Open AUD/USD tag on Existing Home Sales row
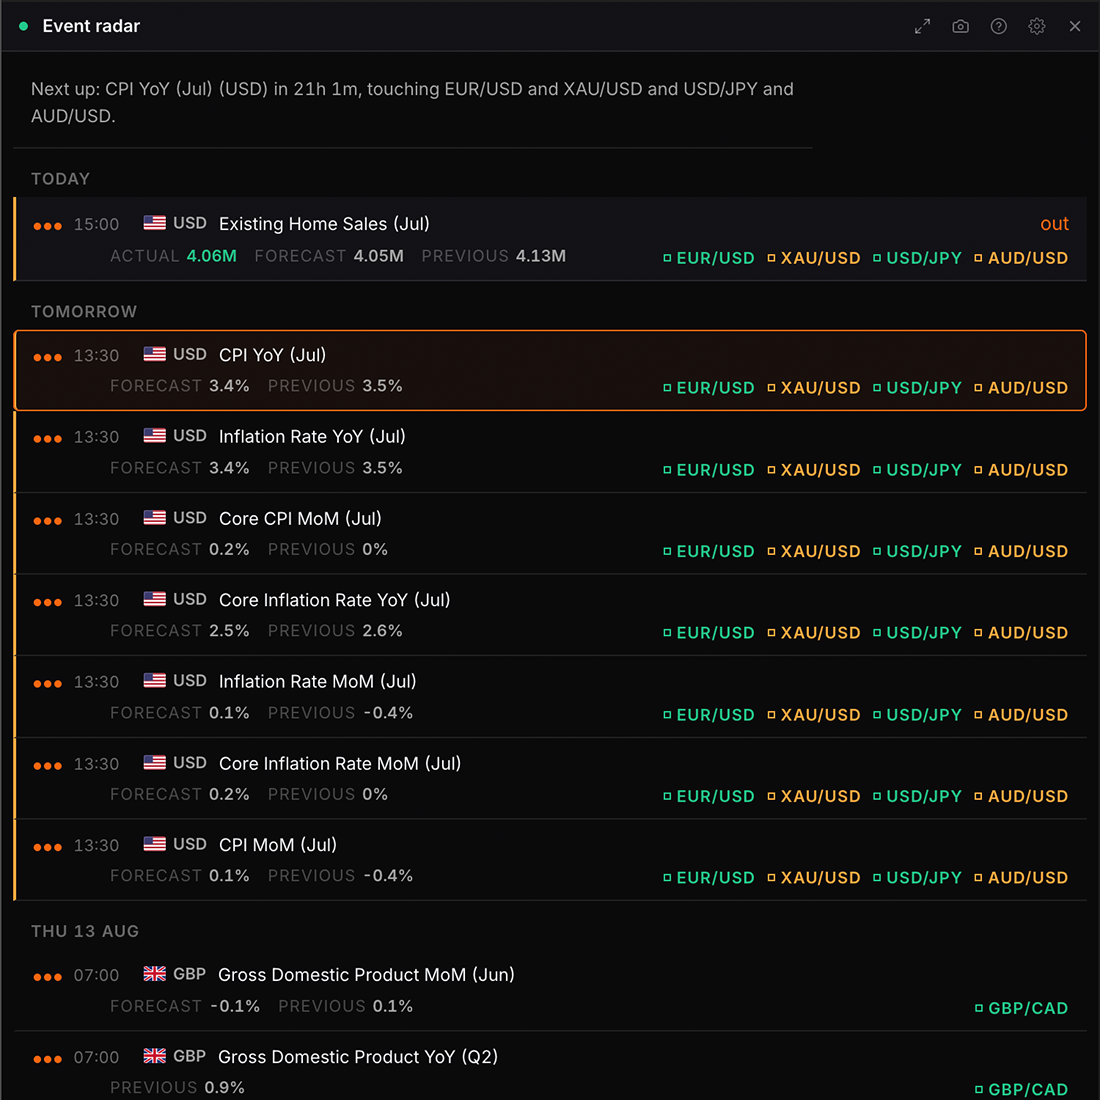The width and height of the screenshot is (1100, 1100). (1021, 258)
